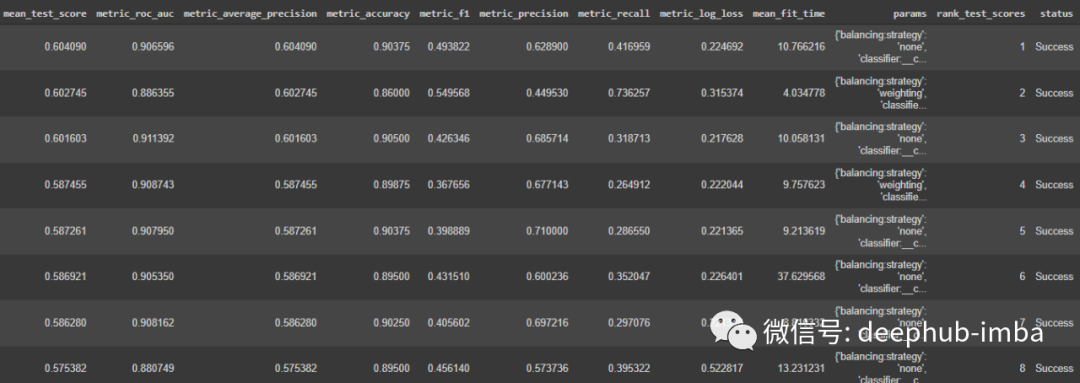Select the mean_fit_time column header

789,14
